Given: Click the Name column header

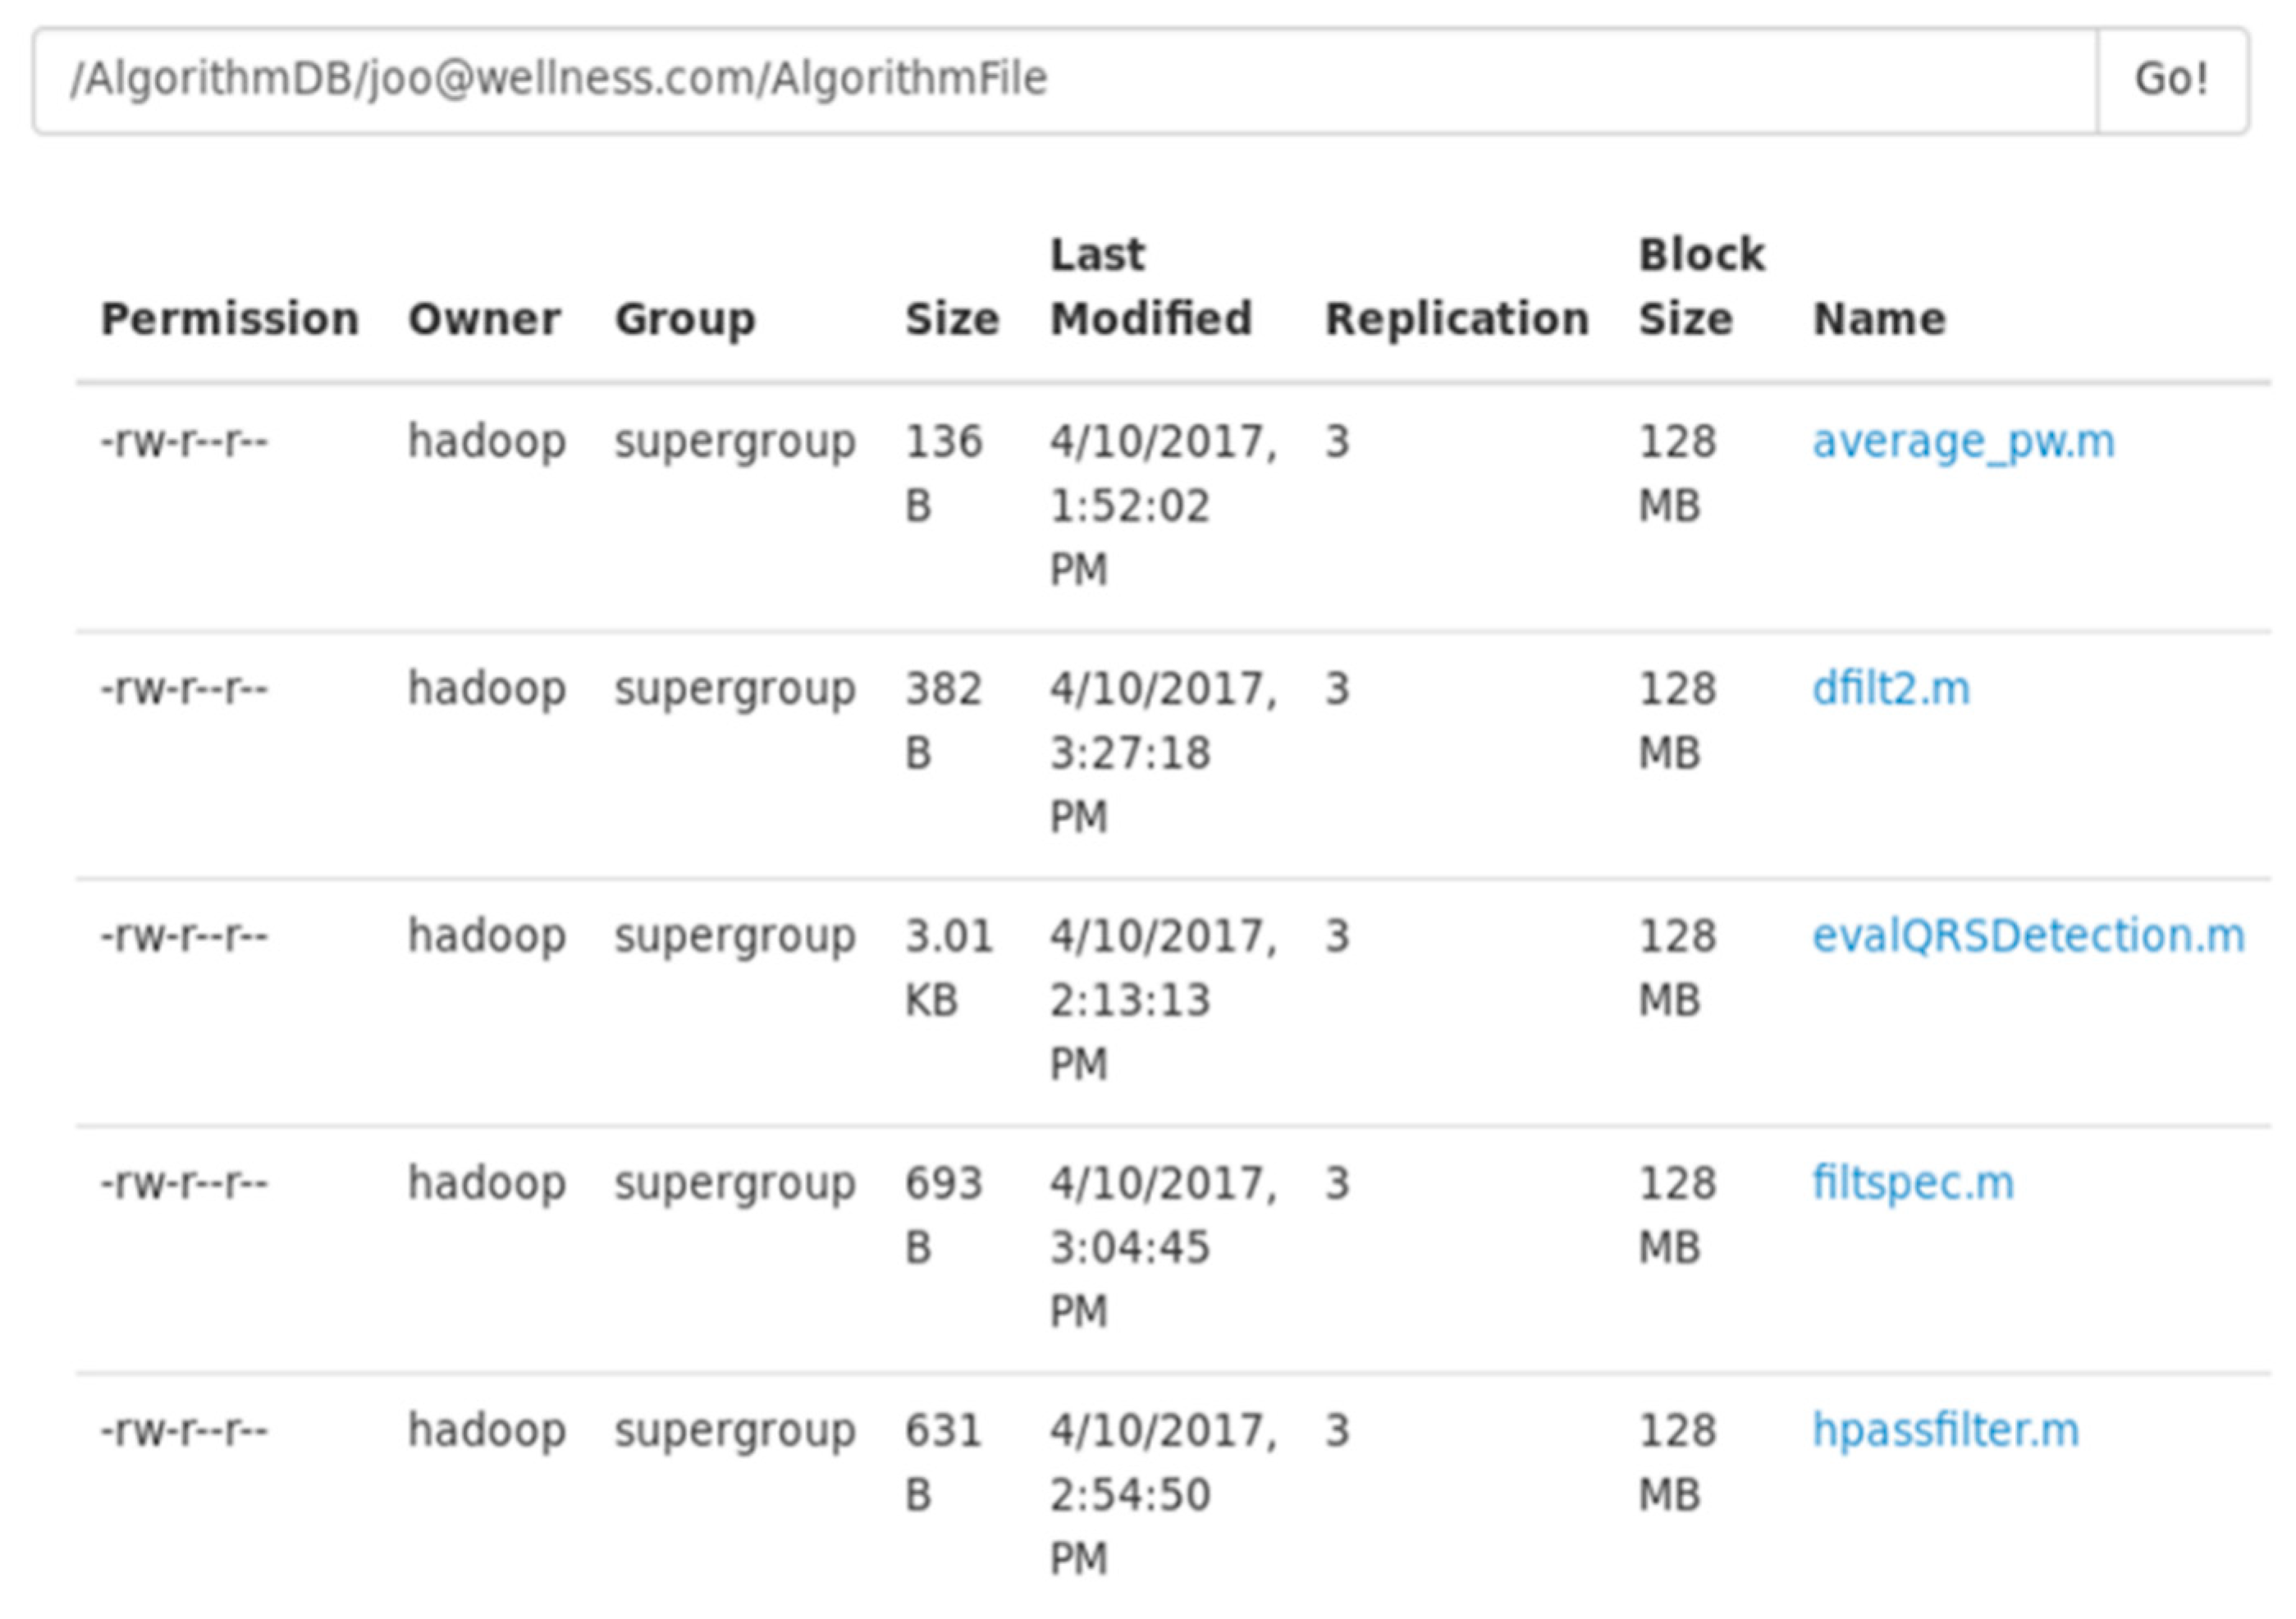Looking at the screenshot, I should coord(1879,319).
